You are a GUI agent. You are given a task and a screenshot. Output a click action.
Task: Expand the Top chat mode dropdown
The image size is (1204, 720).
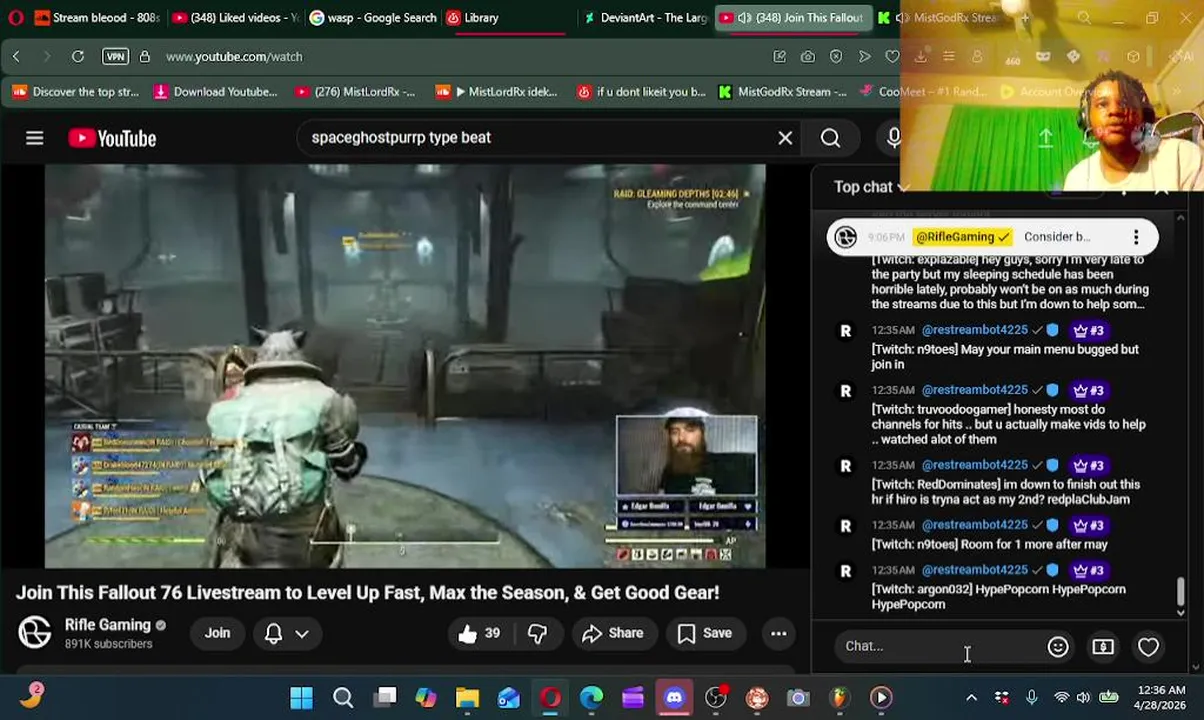pyautogui.click(x=871, y=187)
